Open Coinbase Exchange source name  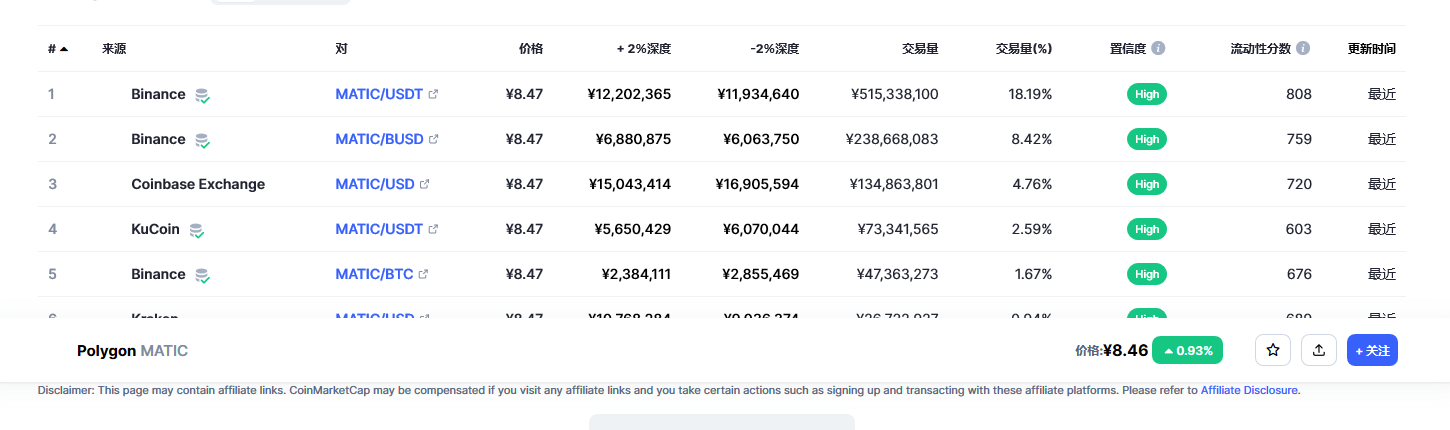click(x=198, y=184)
